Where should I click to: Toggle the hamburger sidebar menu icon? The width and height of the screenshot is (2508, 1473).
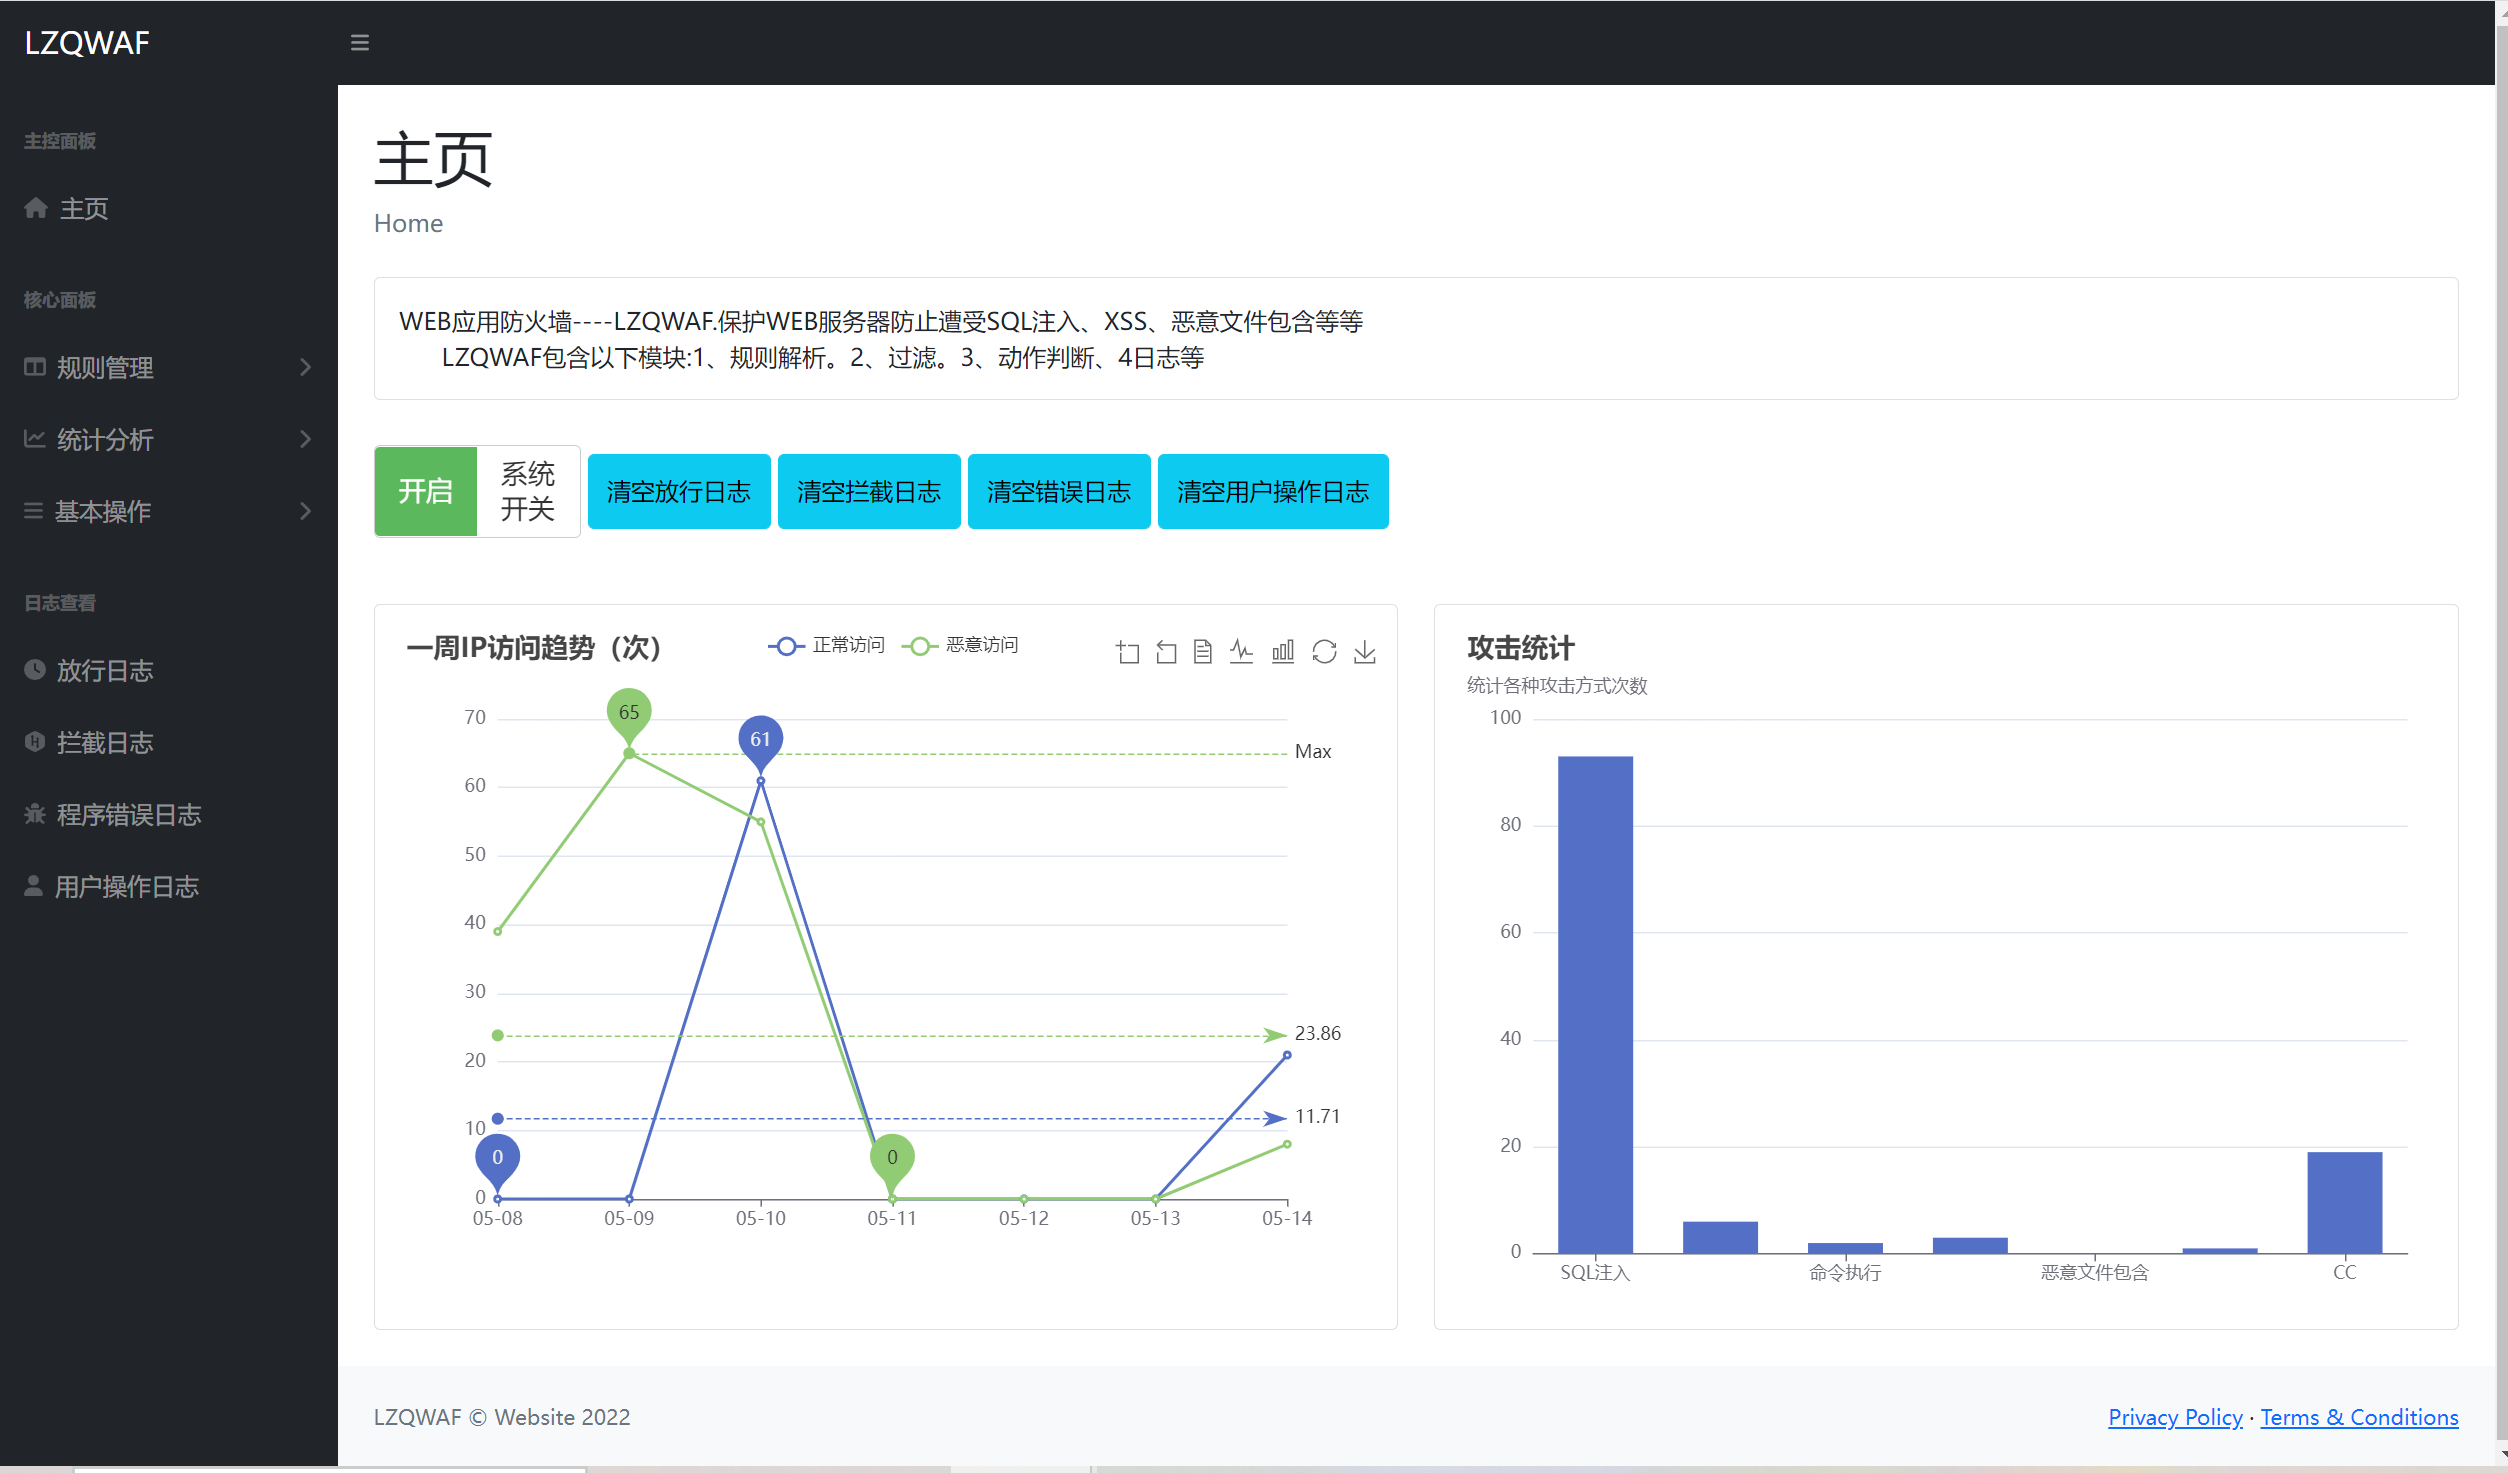(360, 43)
